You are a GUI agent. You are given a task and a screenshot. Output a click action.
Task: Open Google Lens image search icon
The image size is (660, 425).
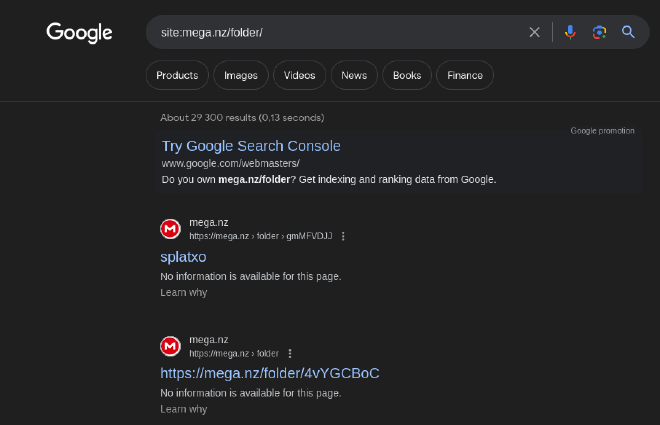click(x=599, y=32)
